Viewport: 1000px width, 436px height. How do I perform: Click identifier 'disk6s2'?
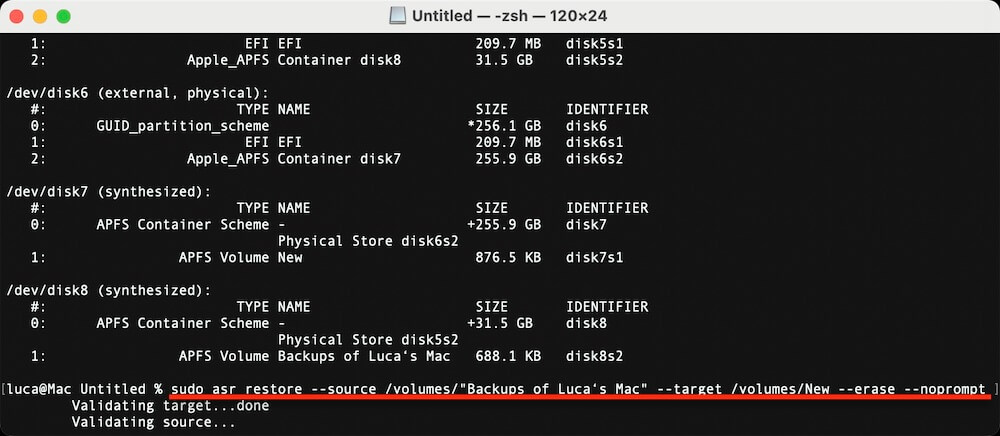pyautogui.click(x=594, y=159)
